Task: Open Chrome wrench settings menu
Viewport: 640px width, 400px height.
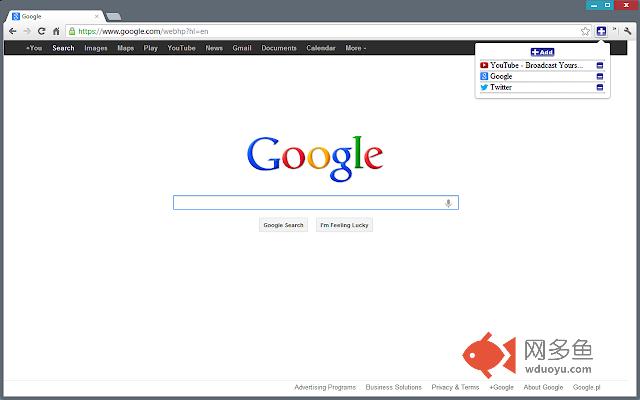Action: pyautogui.click(x=628, y=31)
